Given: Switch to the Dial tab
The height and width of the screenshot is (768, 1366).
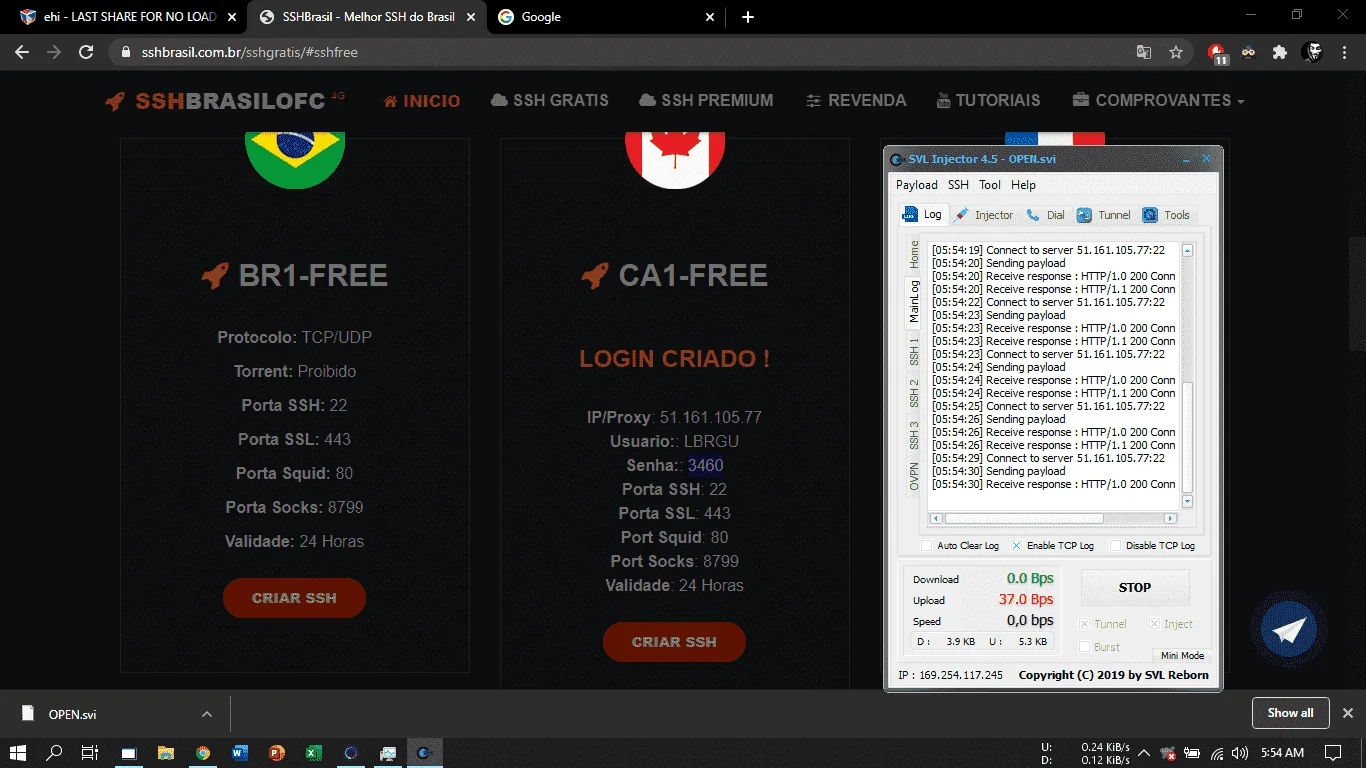Looking at the screenshot, I should click(1046, 215).
